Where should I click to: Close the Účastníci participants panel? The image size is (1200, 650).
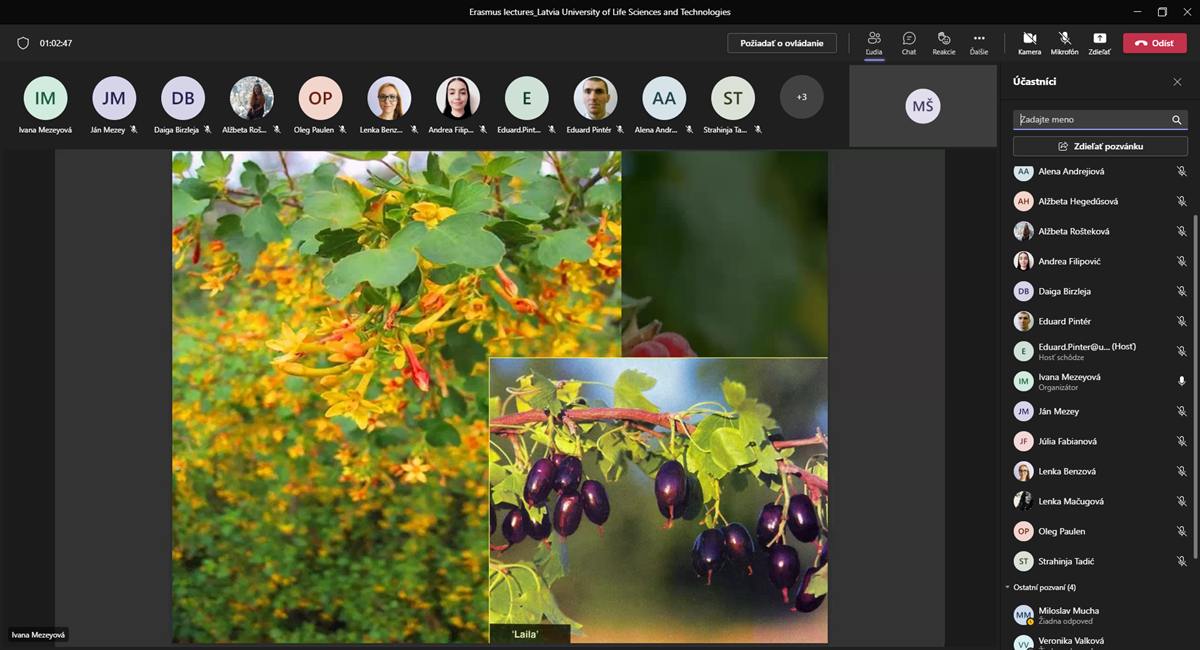point(1177,82)
